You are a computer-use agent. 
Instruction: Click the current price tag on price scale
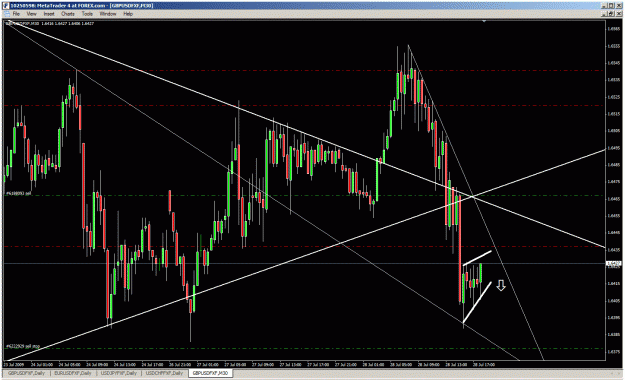pyautogui.click(x=613, y=264)
